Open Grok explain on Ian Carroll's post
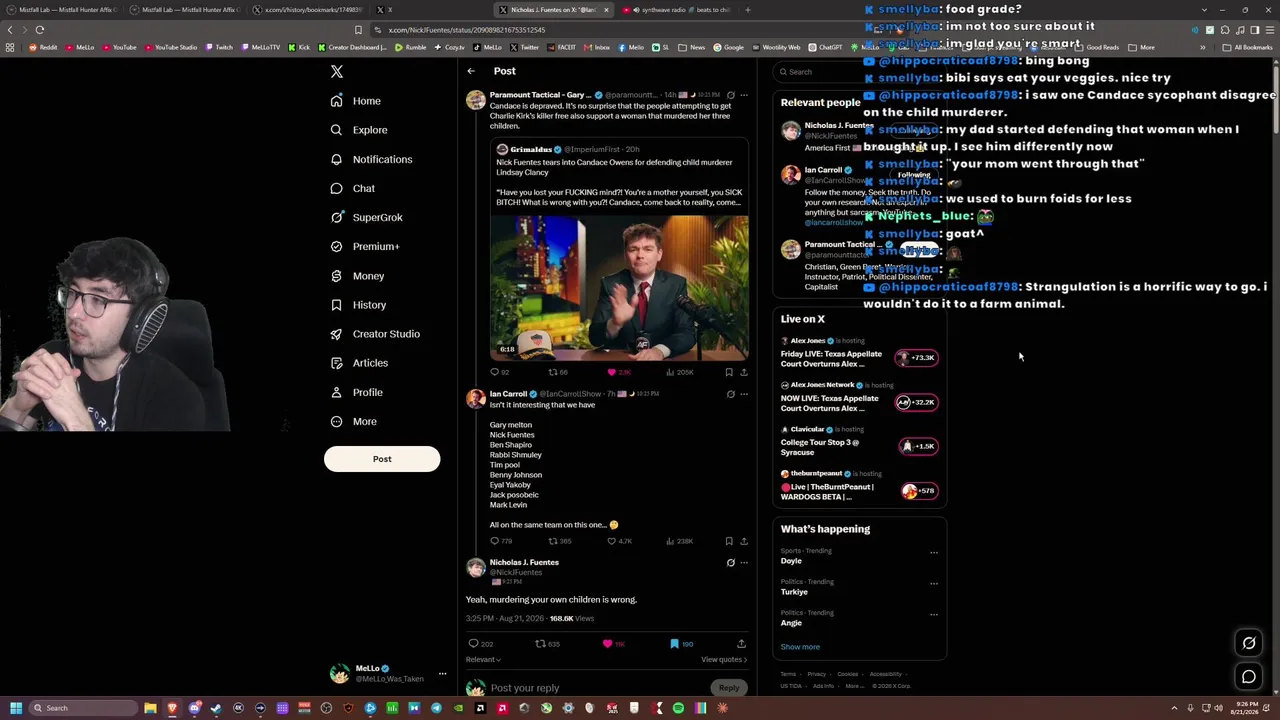Screen dimensions: 1280x720 730,394
